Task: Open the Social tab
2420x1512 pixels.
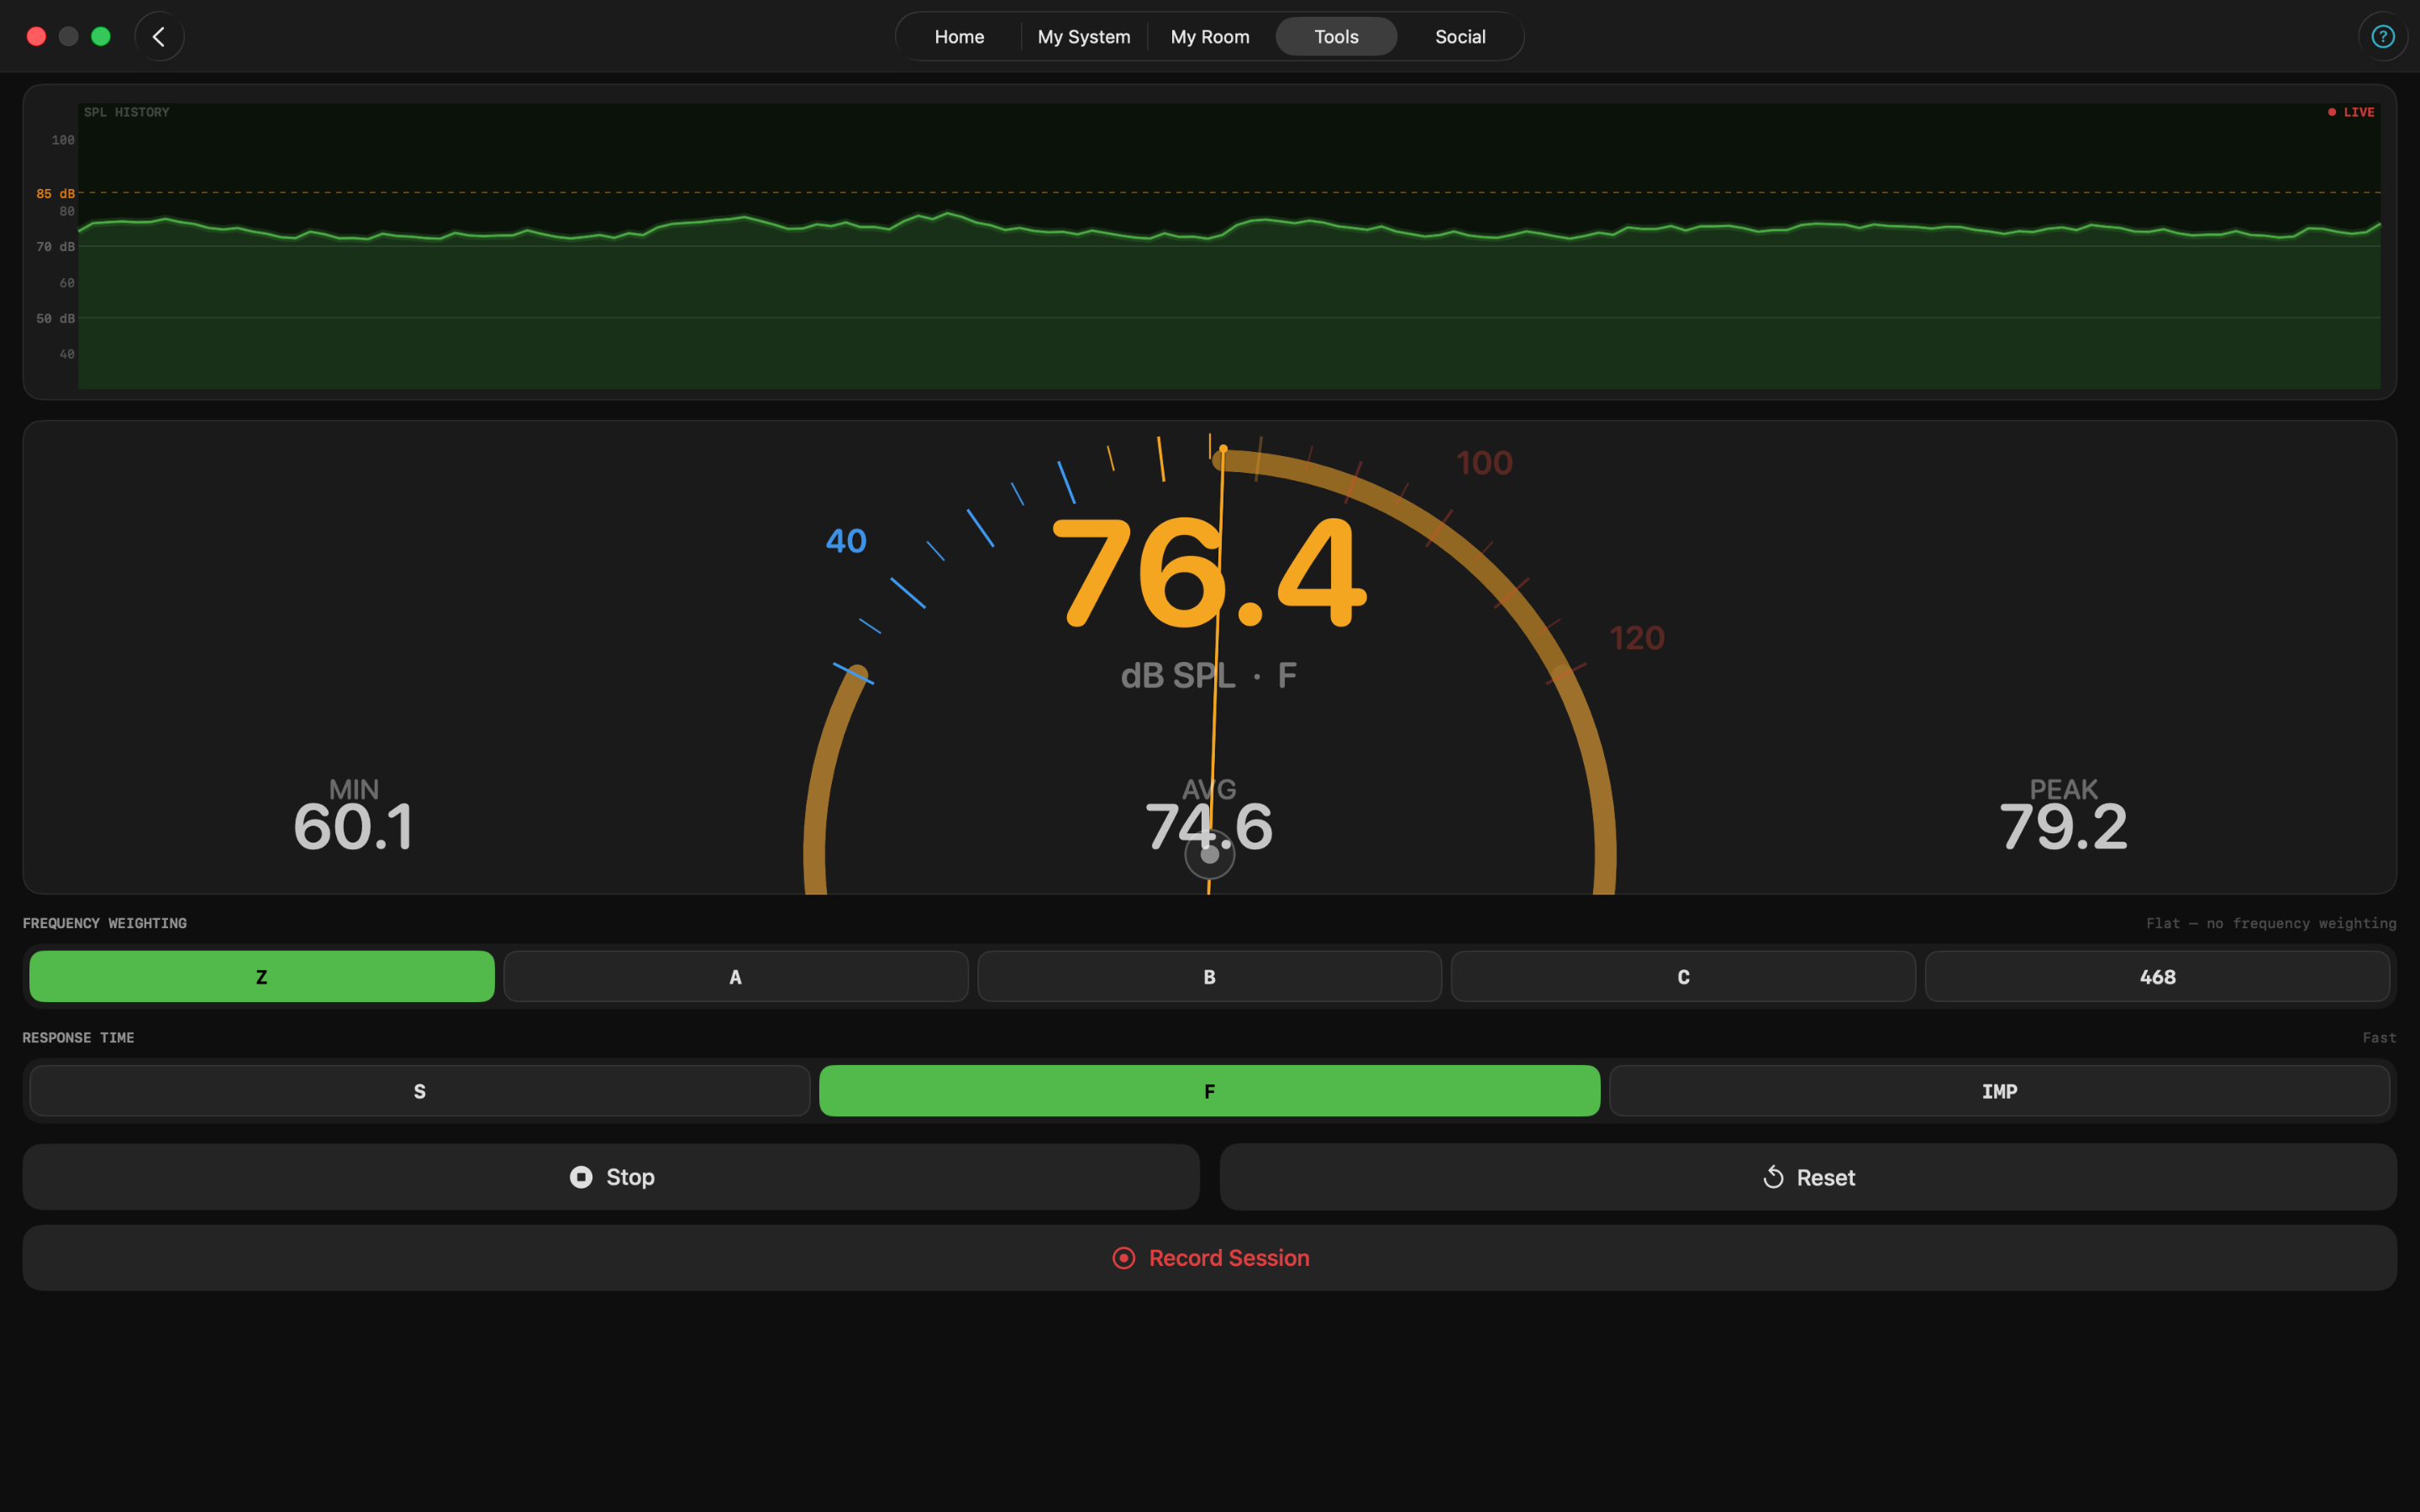Action: point(1460,37)
